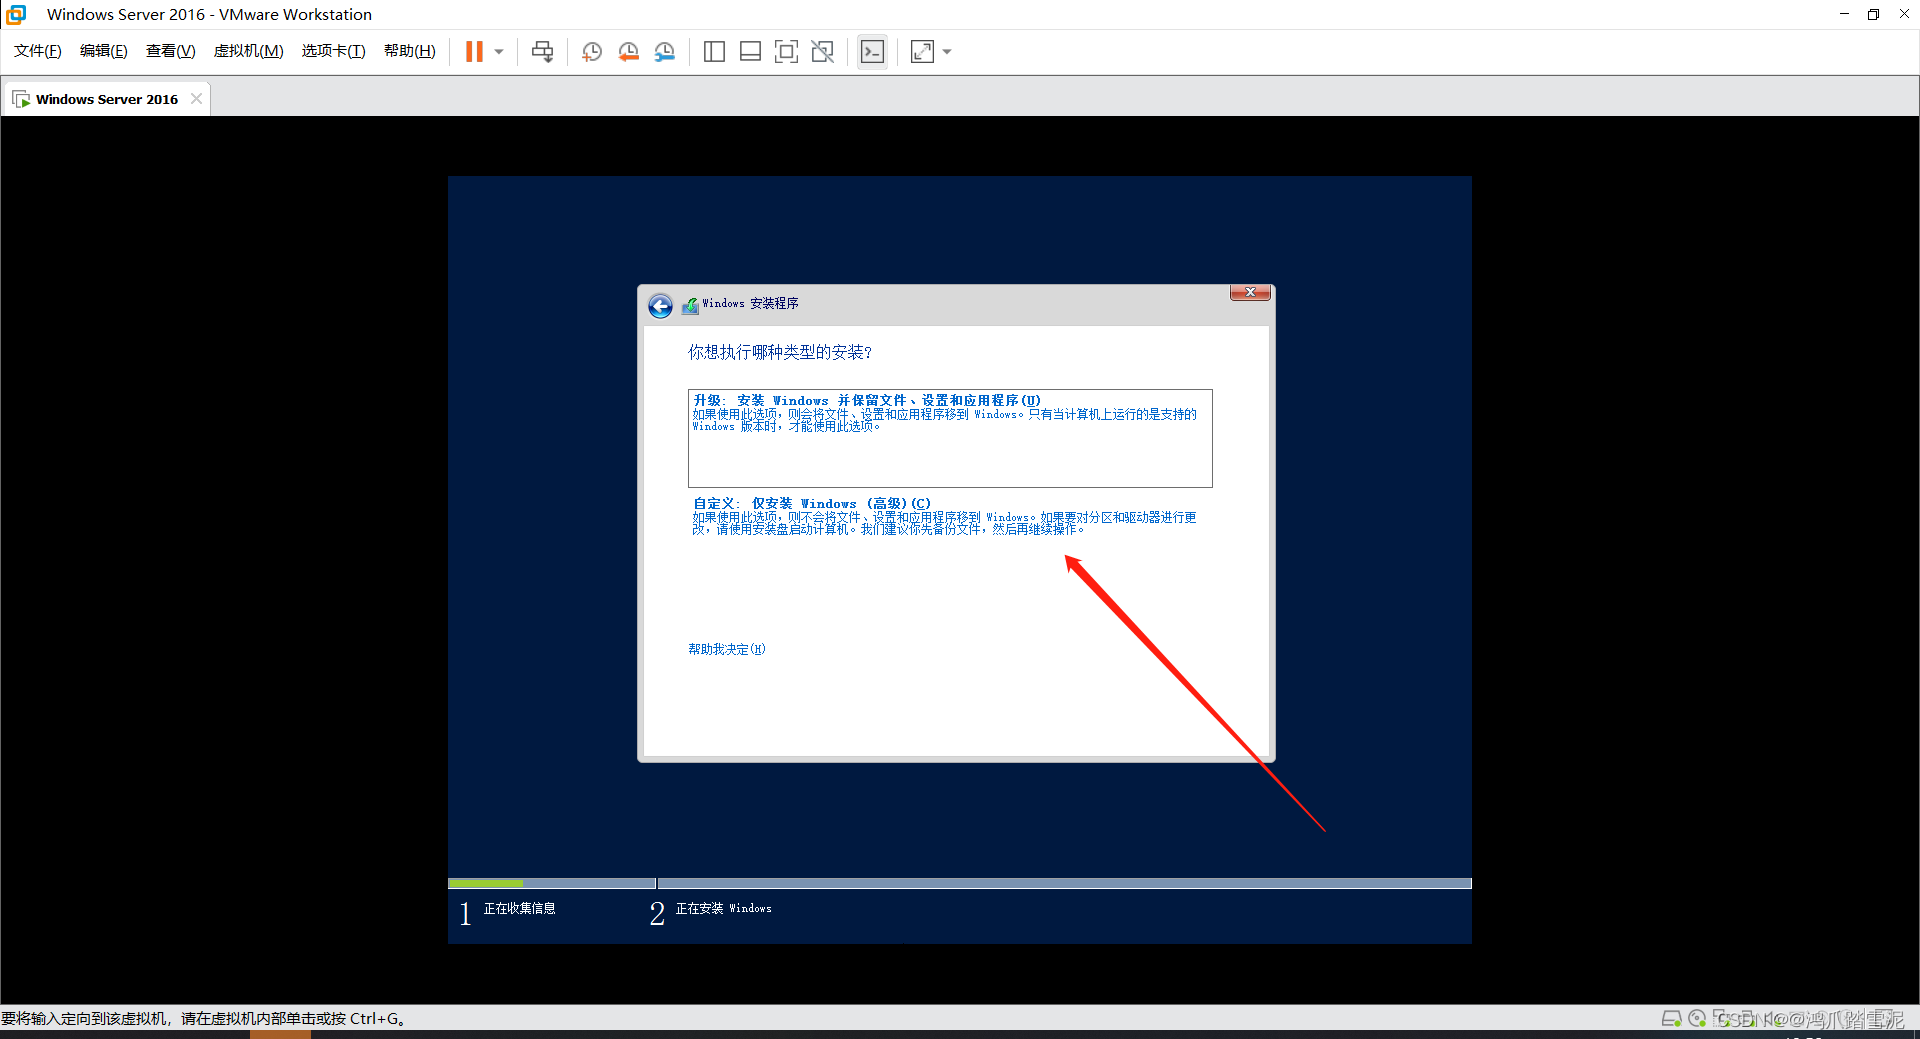Switch to Unity mode icon
This screenshot has height=1039, width=1920.
click(823, 51)
